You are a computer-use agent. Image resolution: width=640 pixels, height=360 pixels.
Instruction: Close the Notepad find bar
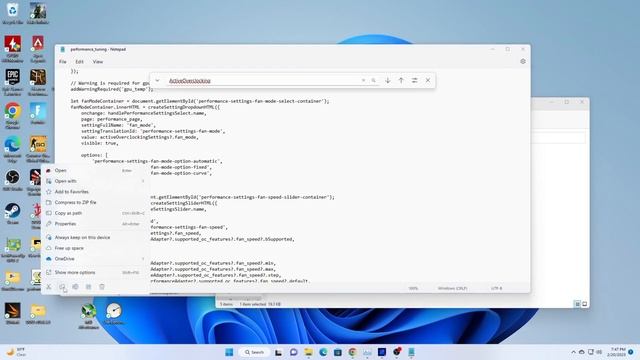click(x=428, y=80)
